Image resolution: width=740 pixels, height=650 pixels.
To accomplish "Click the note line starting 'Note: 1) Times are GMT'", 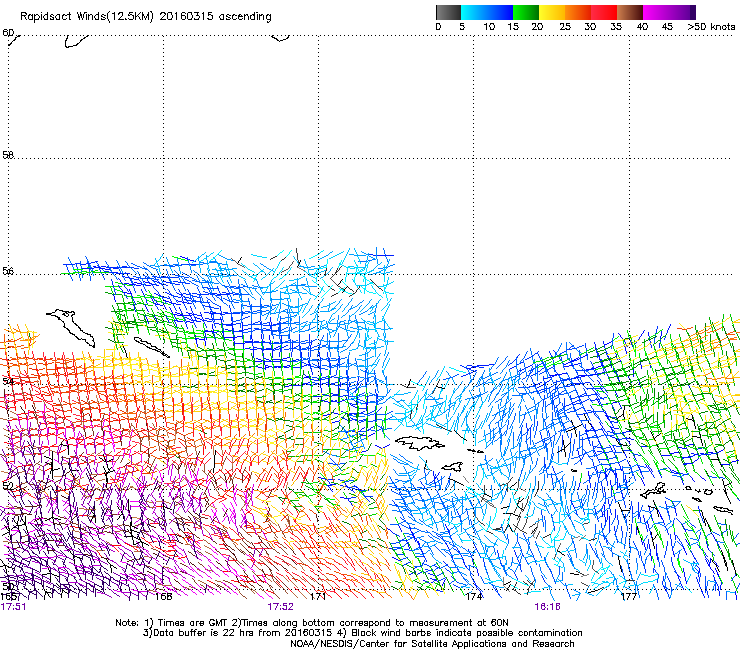I will click(x=312, y=623).
